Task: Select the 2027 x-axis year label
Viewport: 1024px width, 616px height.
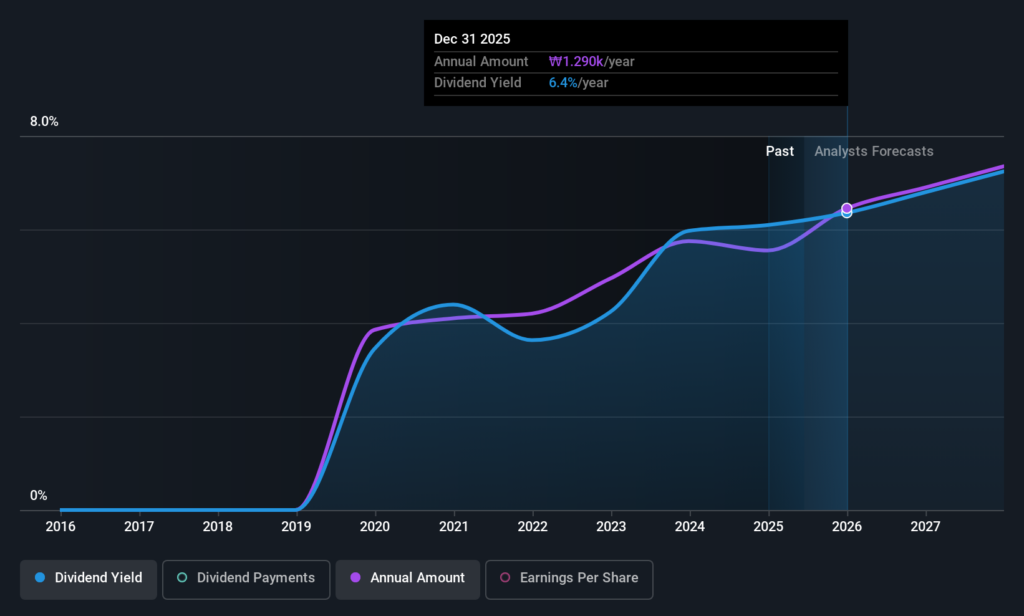Action: point(925,527)
